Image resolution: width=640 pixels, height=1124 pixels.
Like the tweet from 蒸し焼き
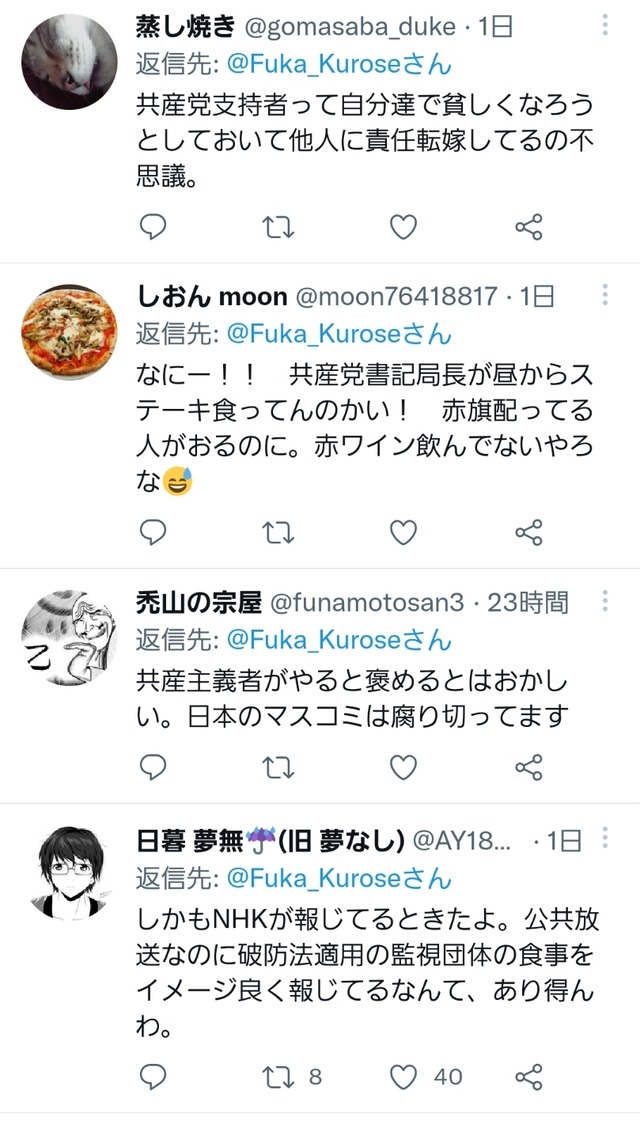click(x=403, y=227)
